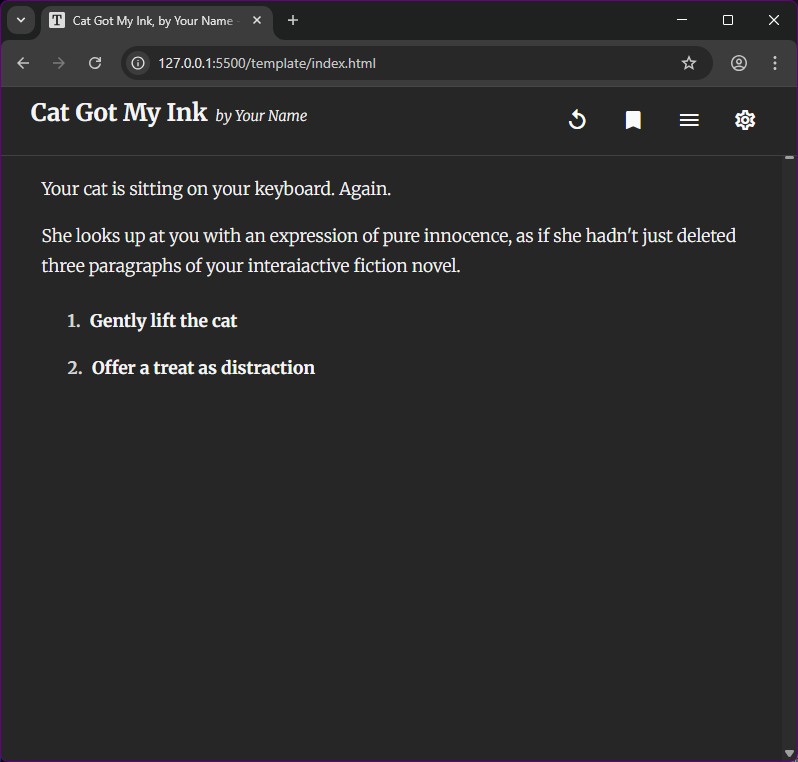
Task: Click the scrollbar down arrow
Action: click(x=789, y=753)
